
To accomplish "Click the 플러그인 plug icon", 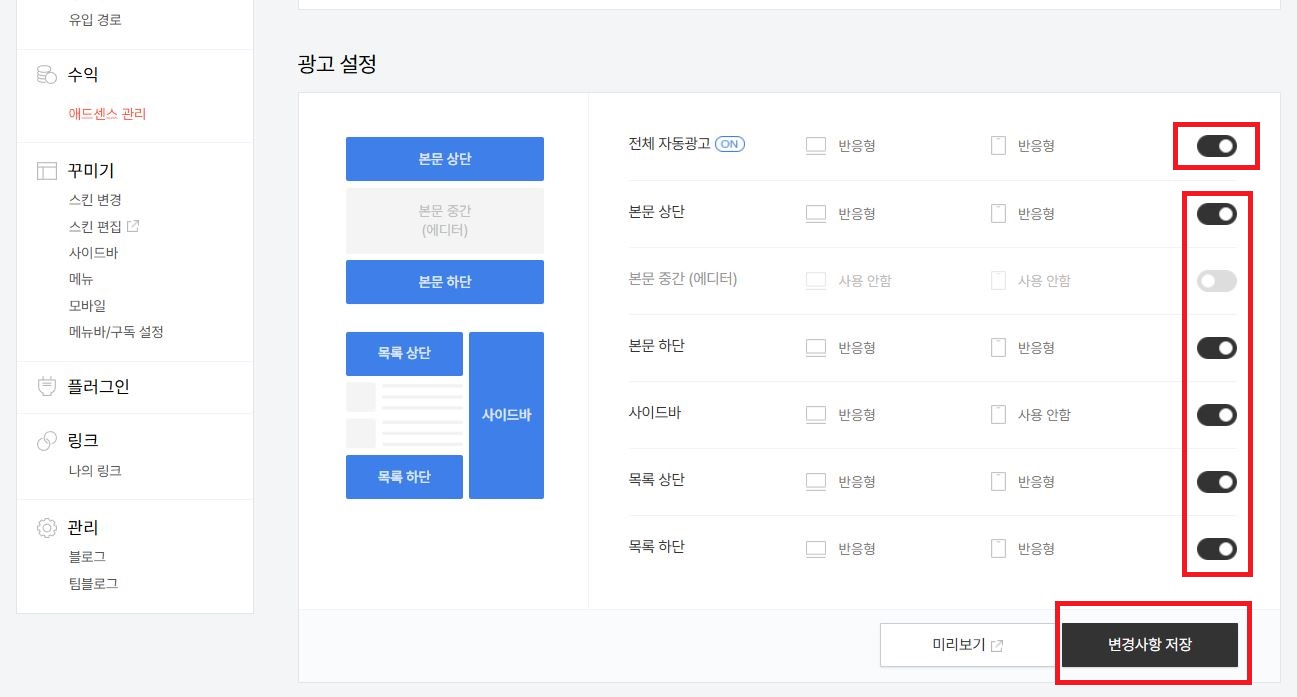I will click(46, 387).
